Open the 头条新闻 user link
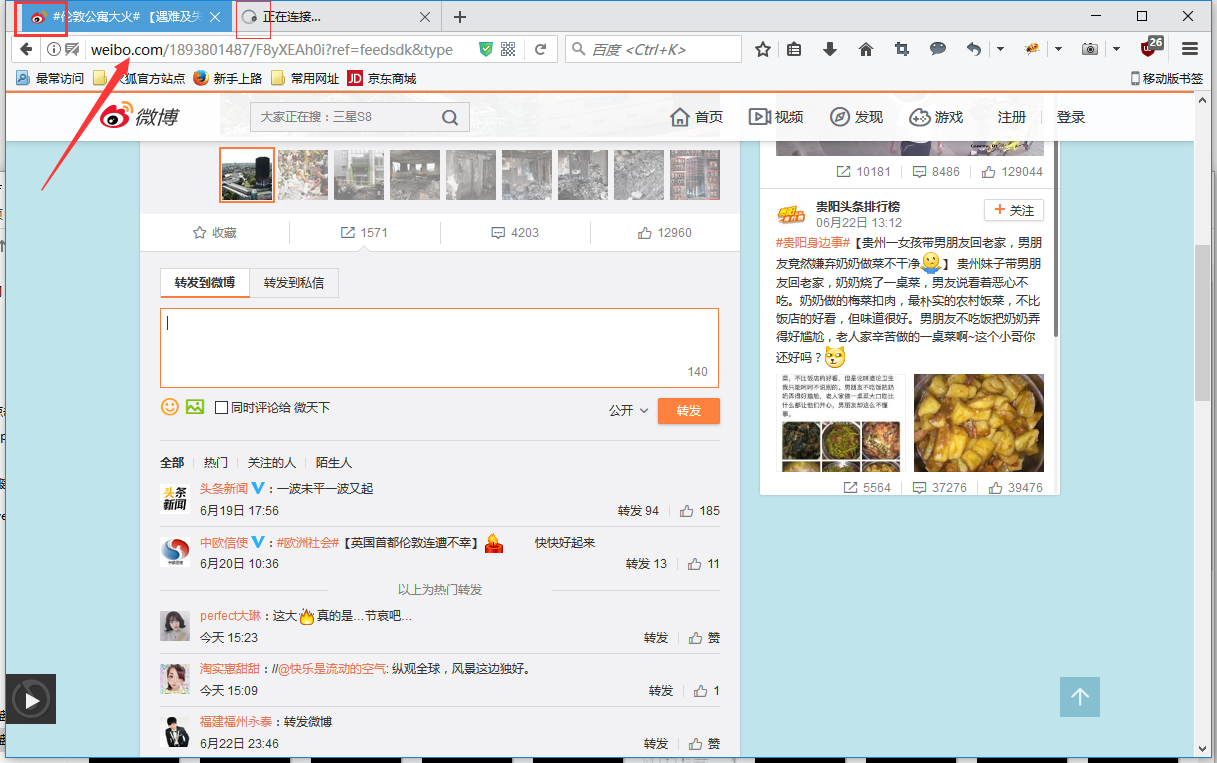The image size is (1217, 763). pos(224,488)
